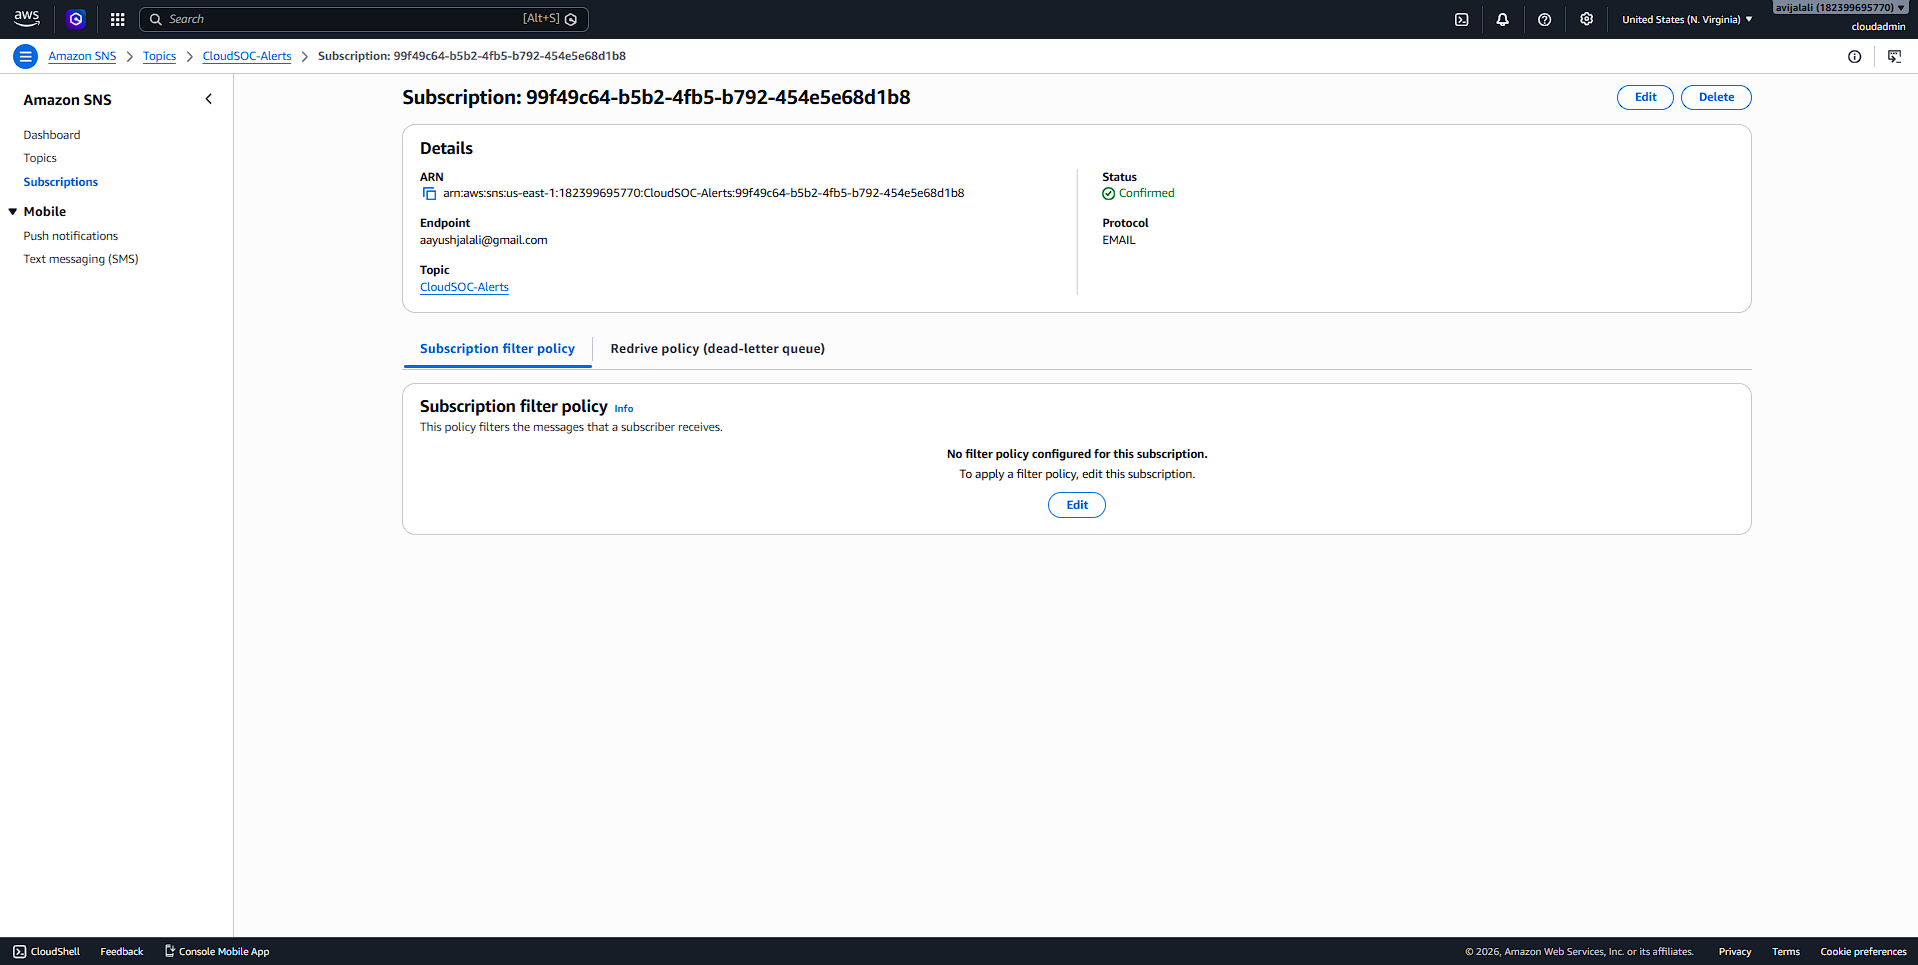Select the subscription ARN text
1918x965 pixels.
coord(704,193)
